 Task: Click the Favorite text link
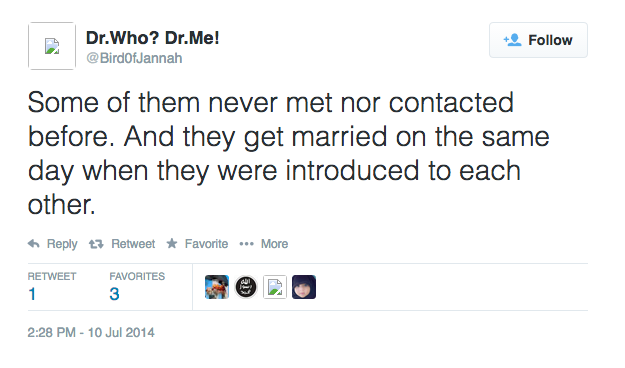[x=206, y=244]
